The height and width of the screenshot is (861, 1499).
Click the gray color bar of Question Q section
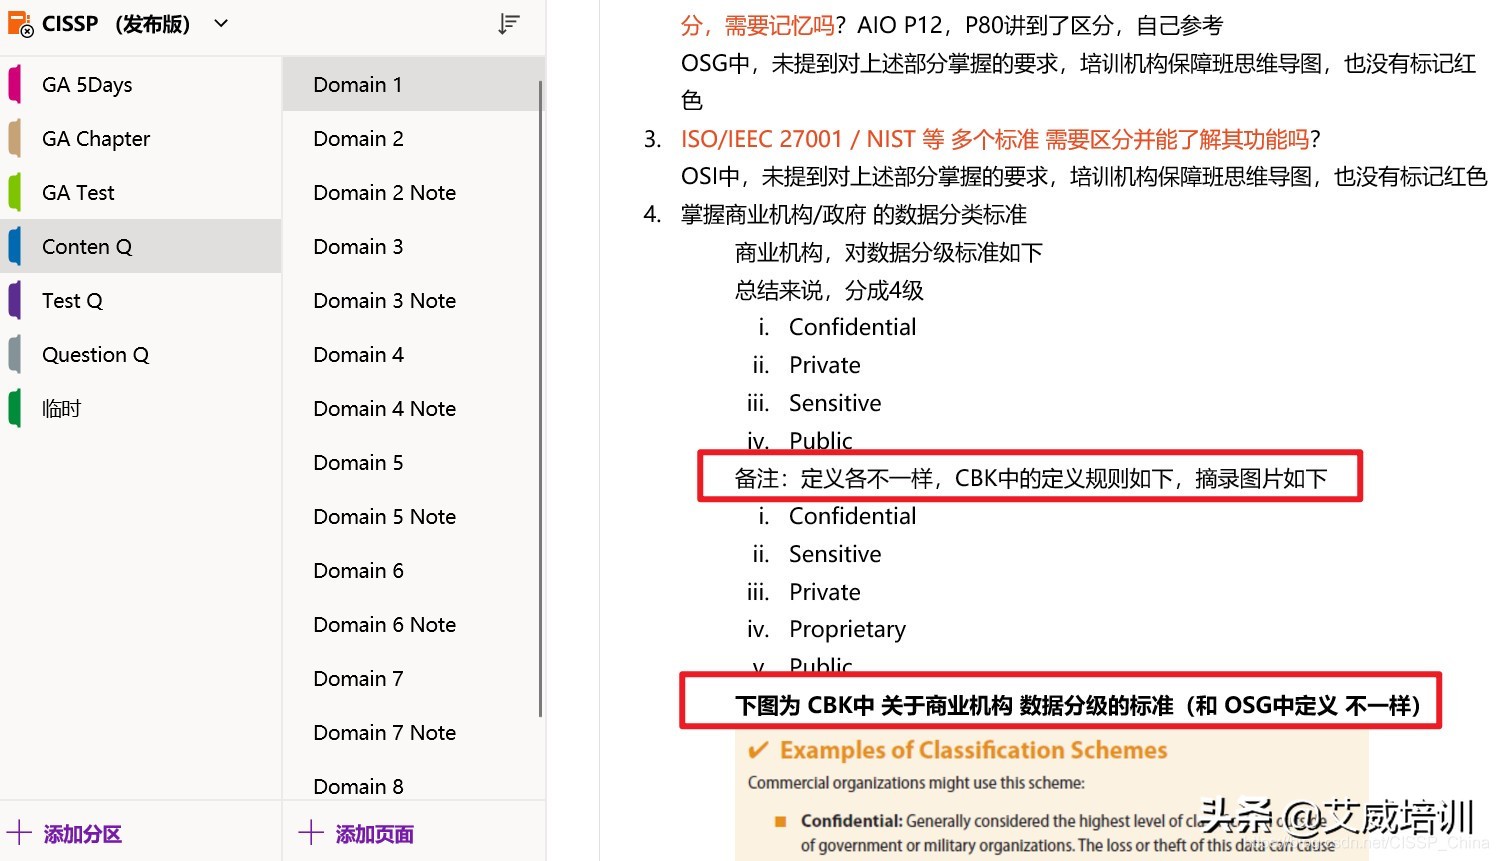tap(13, 354)
